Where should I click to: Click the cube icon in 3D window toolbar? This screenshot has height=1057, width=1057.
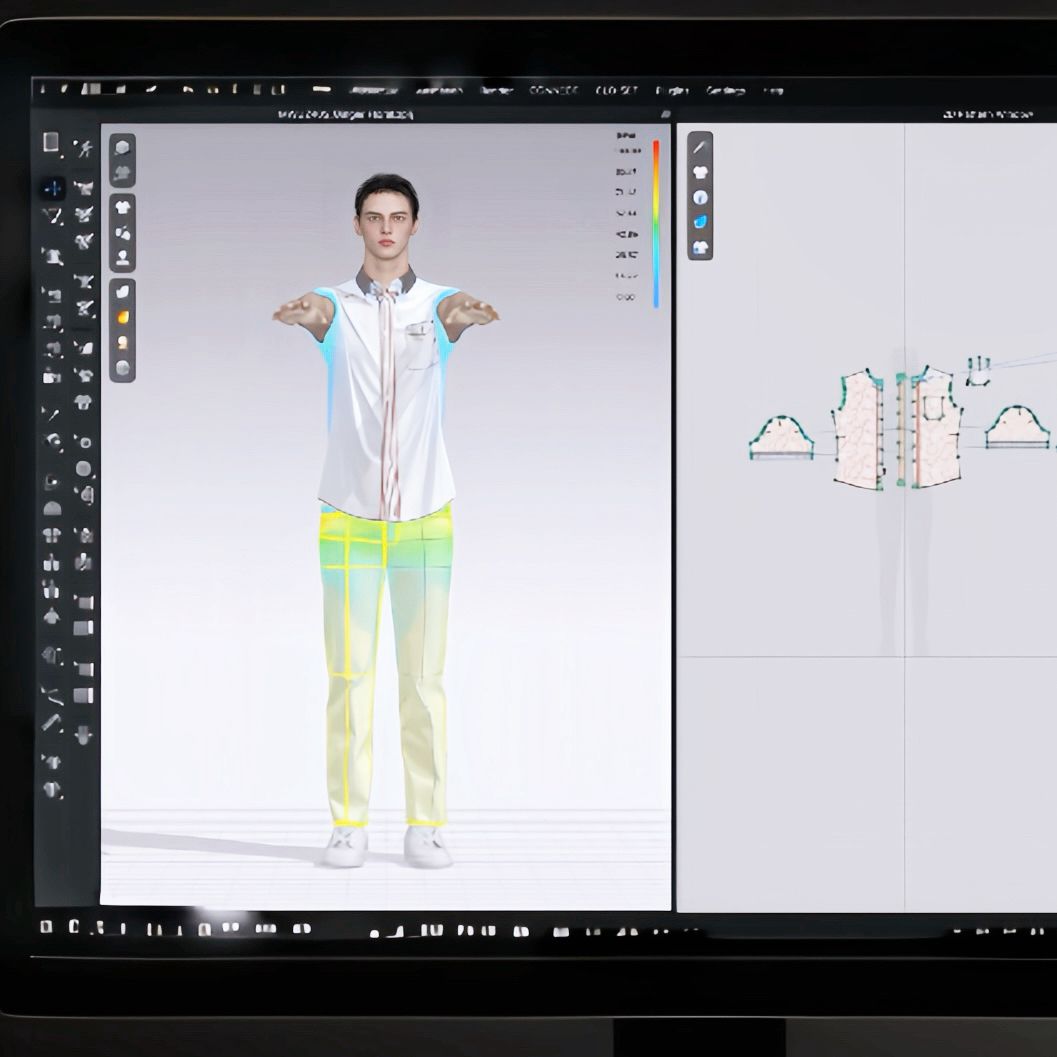tap(122, 147)
